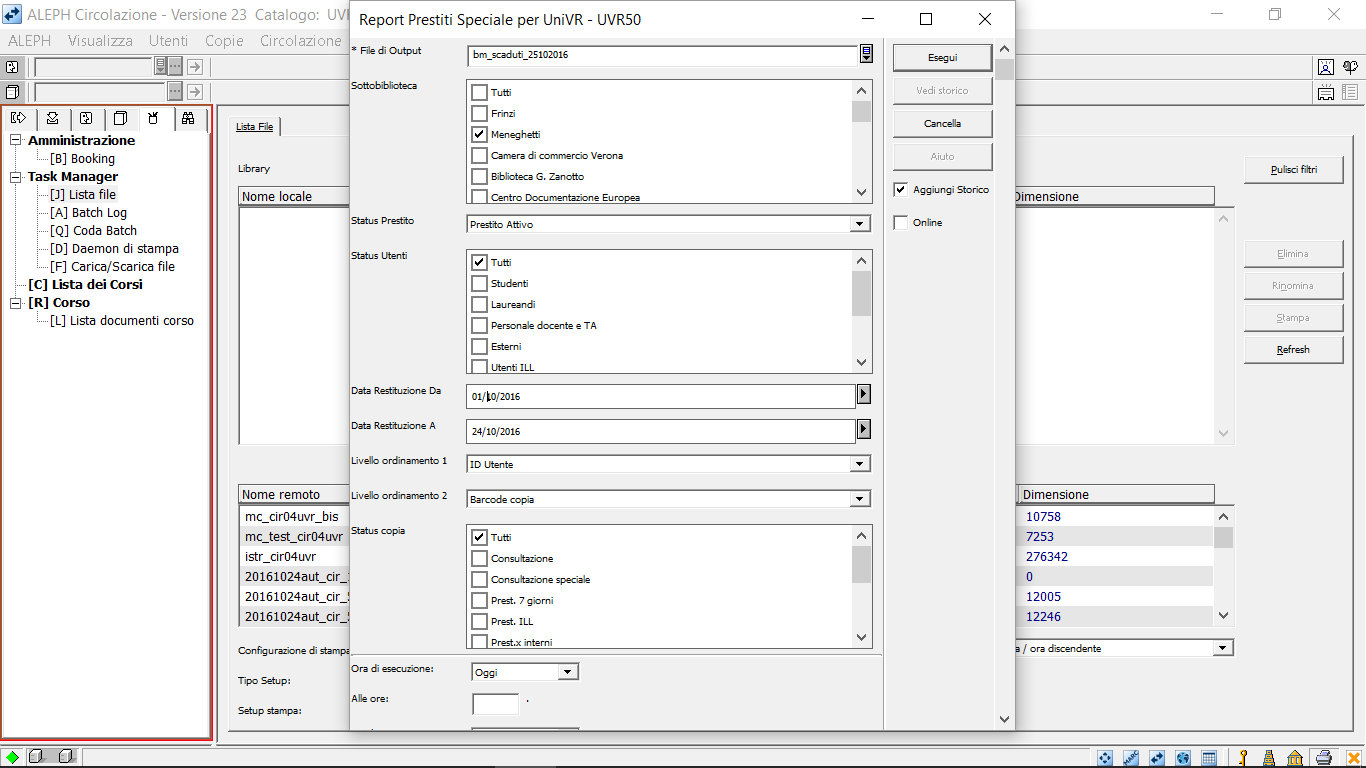The image size is (1366, 768).
Task: Click the user card icon at top right
Action: click(1326, 67)
